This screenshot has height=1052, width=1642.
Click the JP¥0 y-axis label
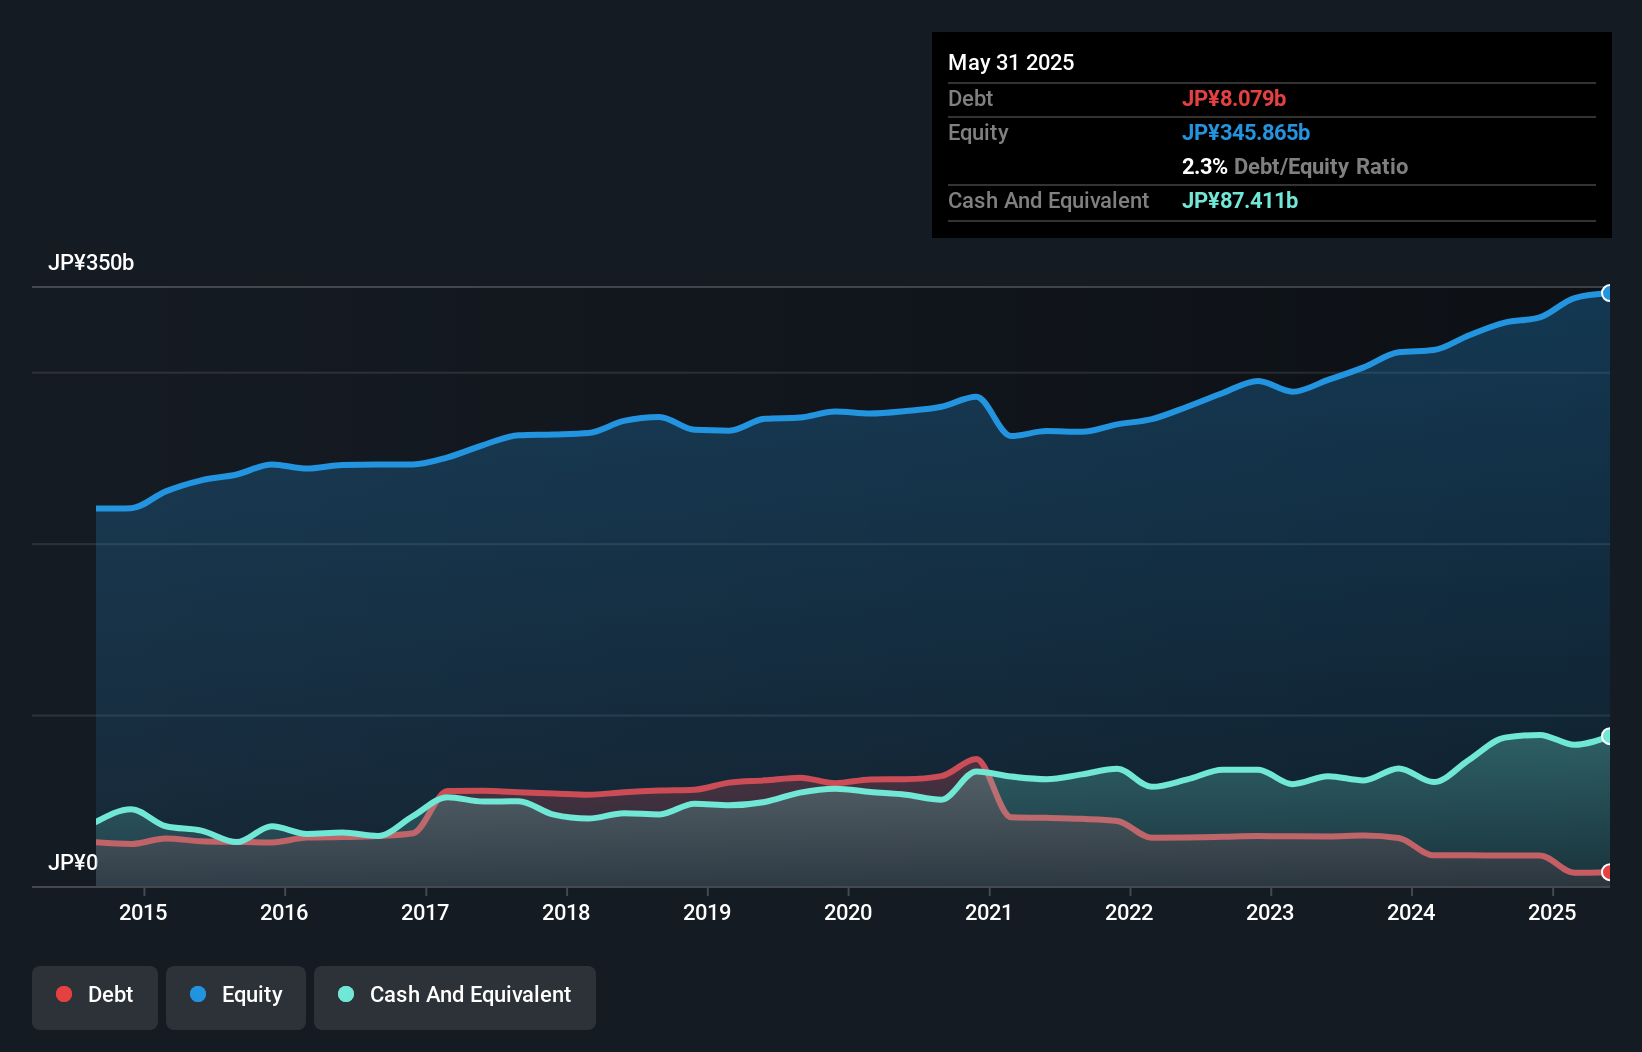click(x=73, y=863)
